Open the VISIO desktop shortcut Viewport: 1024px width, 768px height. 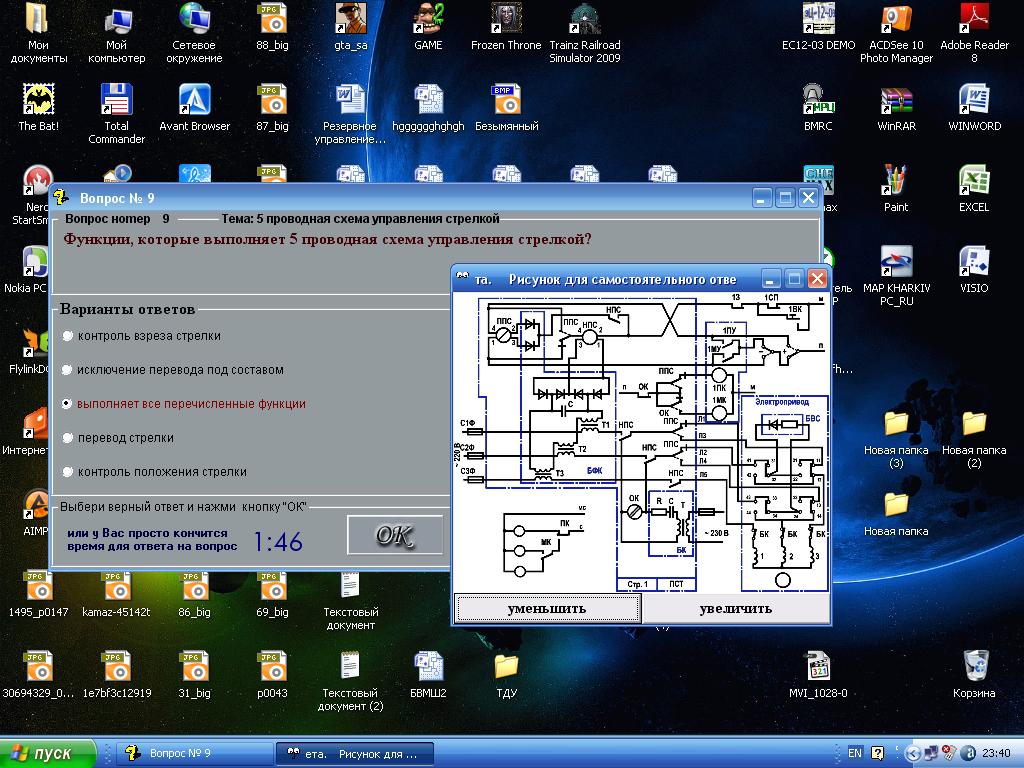pyautogui.click(x=974, y=263)
